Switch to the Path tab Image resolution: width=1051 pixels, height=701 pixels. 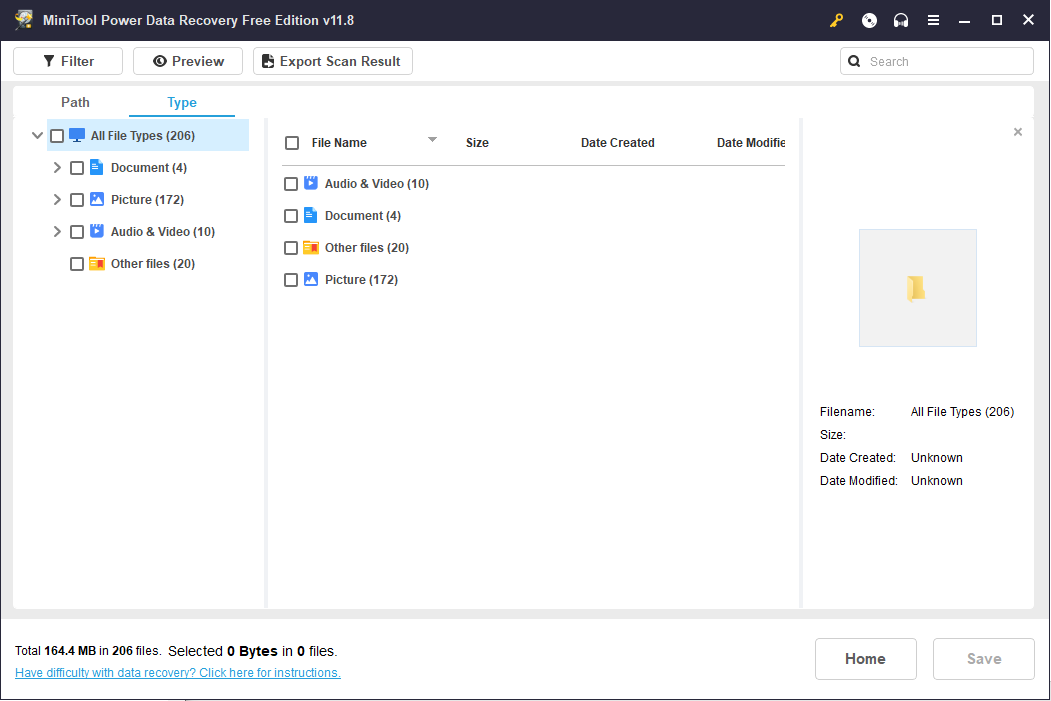75,102
